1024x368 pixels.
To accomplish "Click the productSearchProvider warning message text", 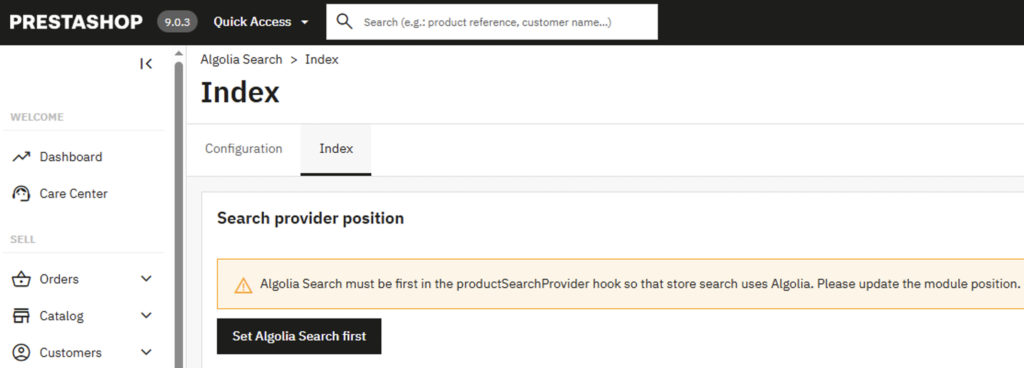I will point(640,284).
